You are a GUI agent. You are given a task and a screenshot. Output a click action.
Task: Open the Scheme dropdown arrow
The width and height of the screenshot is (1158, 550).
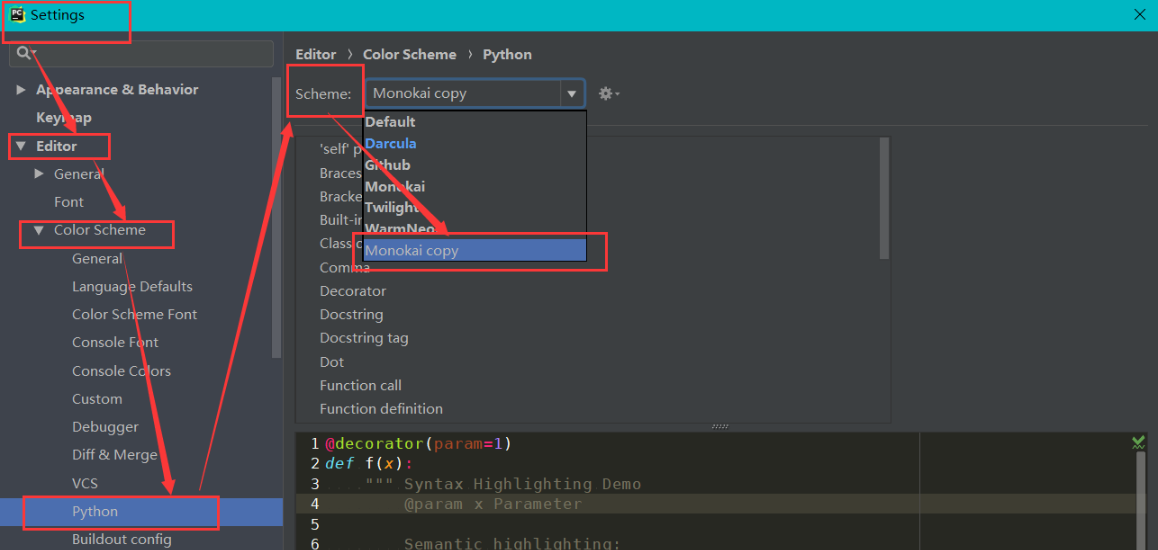[571, 94]
